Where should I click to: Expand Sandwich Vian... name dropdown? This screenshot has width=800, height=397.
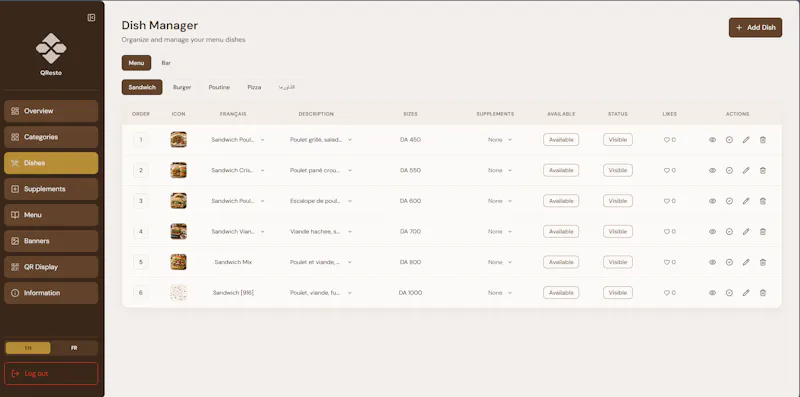(262, 232)
